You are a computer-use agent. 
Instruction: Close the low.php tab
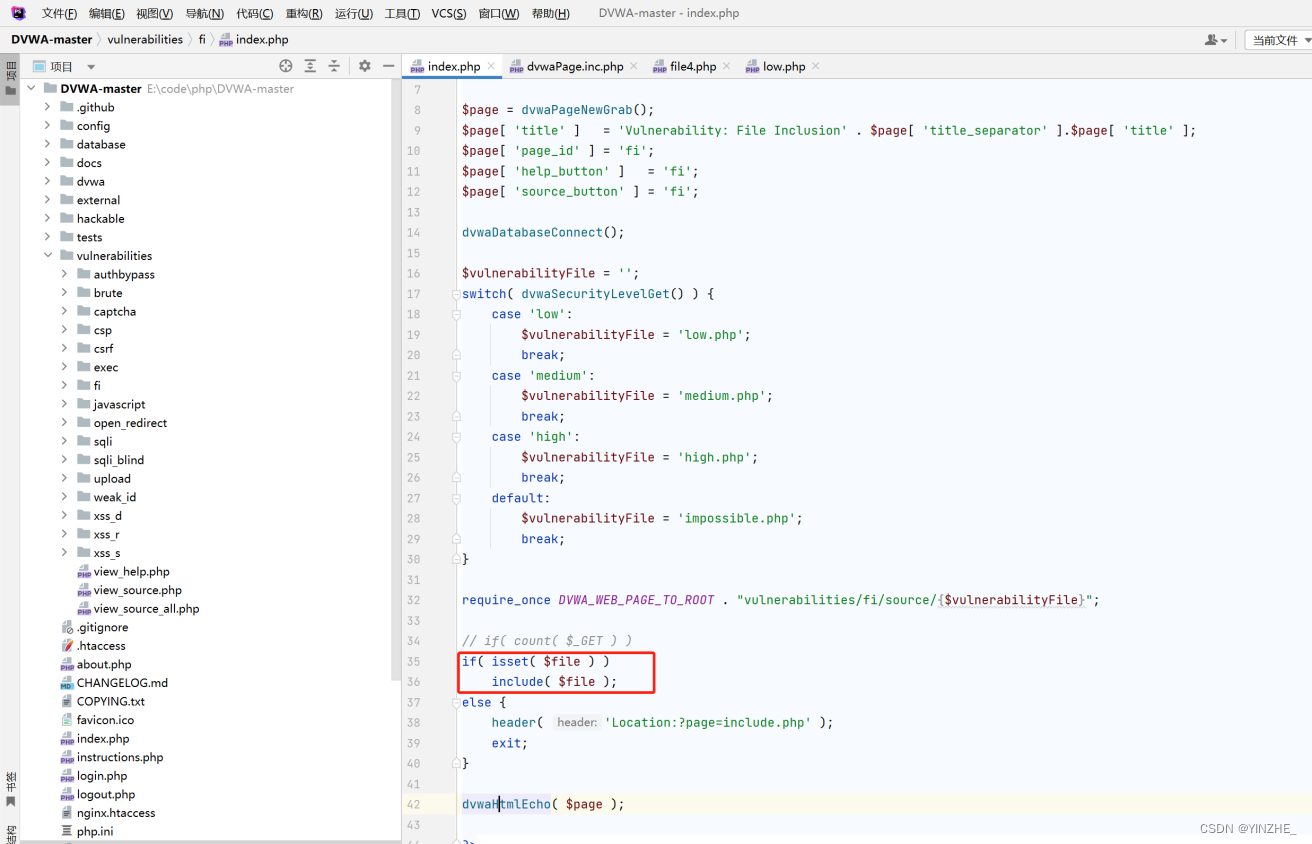coord(815,66)
